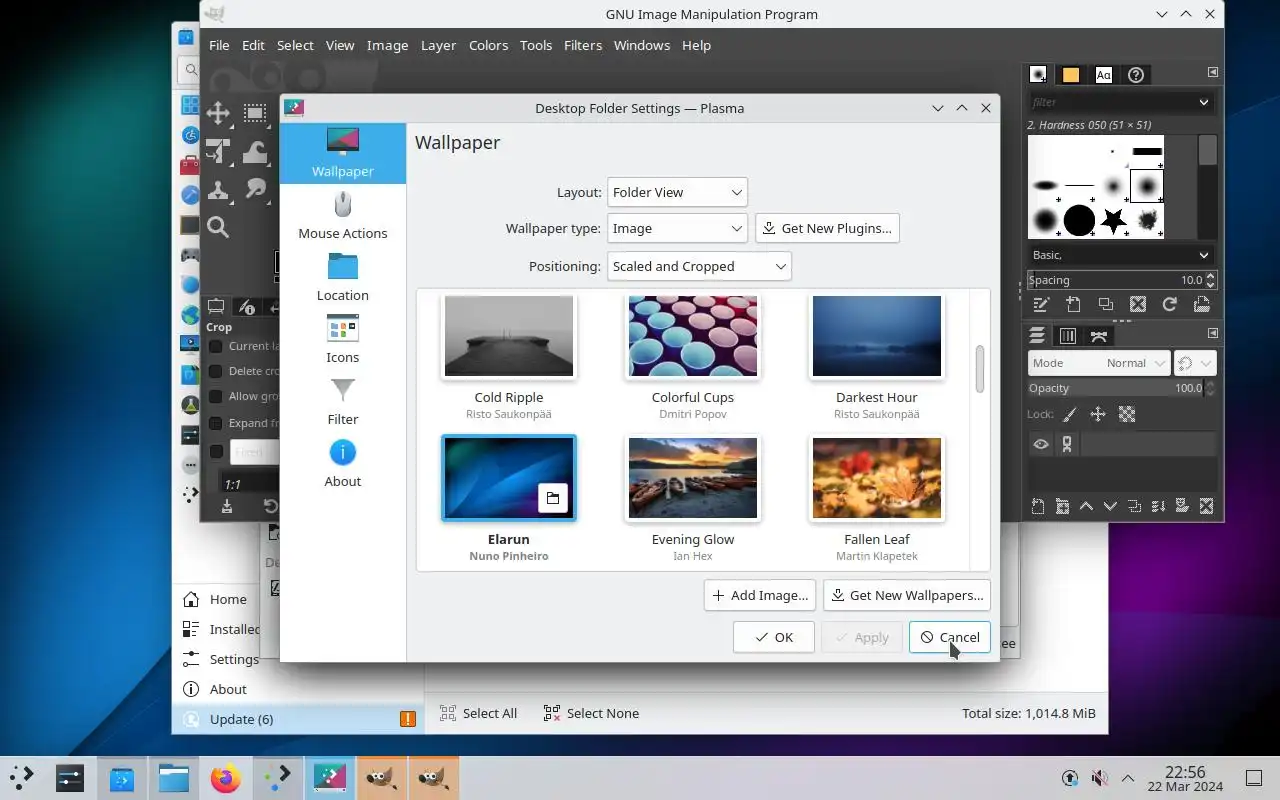Screen dimensions: 1280x800
Task: Open the Layout dropdown showing Folder View
Action: tap(677, 192)
